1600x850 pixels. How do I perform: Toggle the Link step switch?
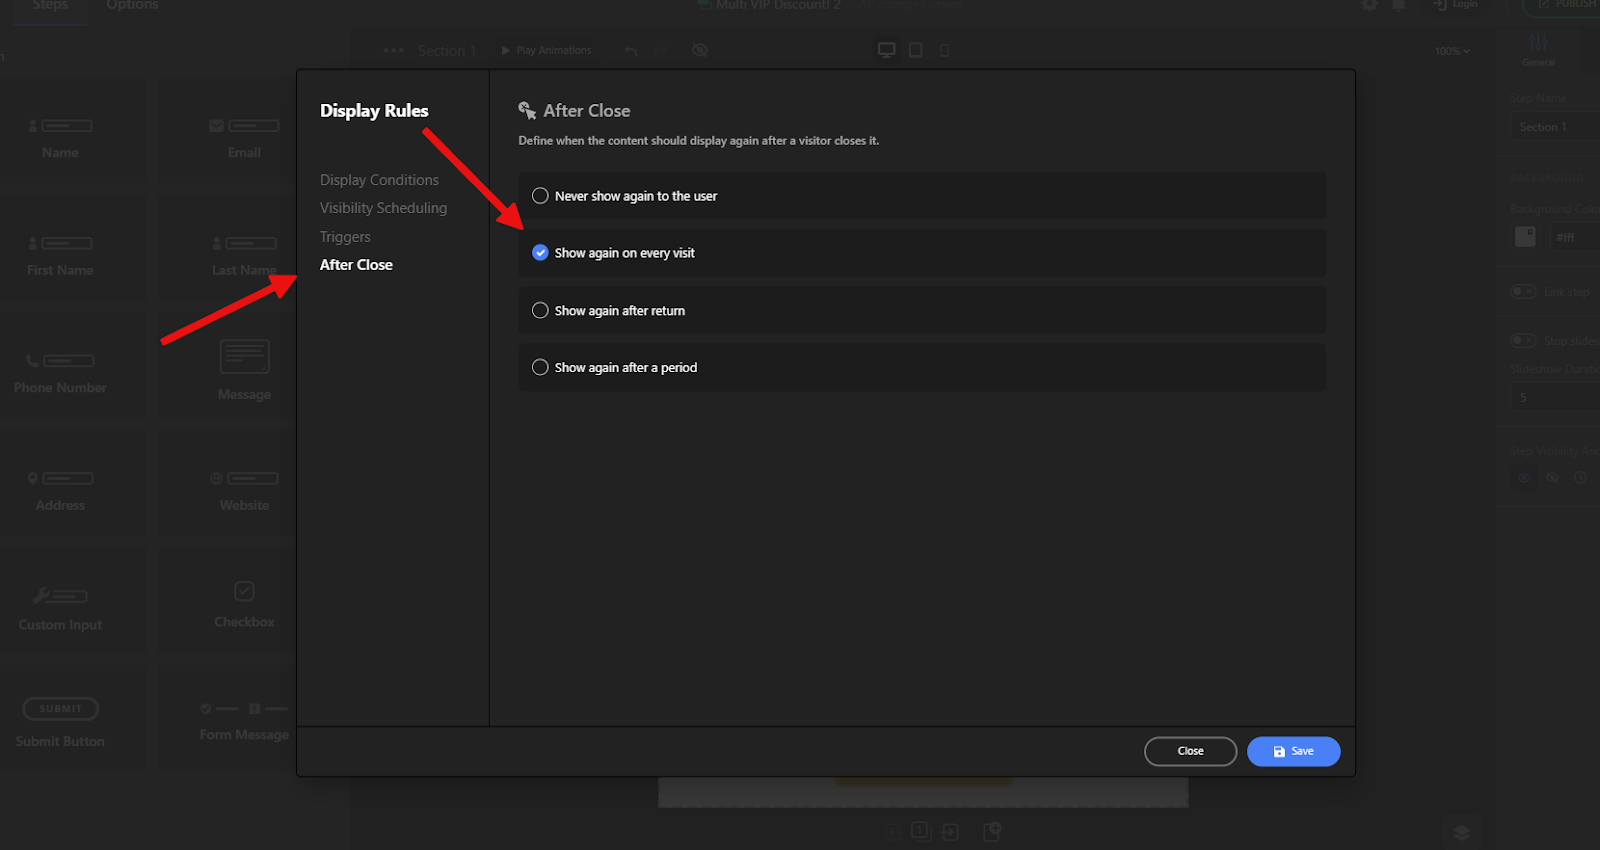click(1523, 292)
